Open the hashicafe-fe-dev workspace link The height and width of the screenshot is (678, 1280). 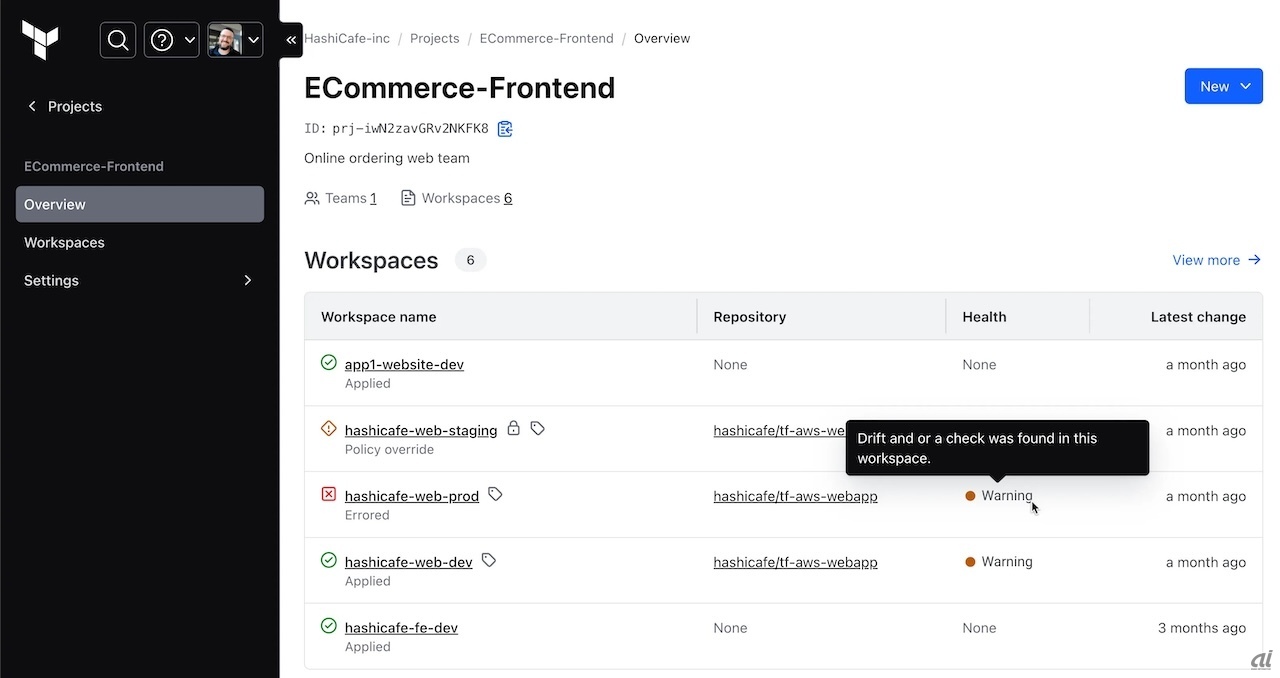pos(401,628)
